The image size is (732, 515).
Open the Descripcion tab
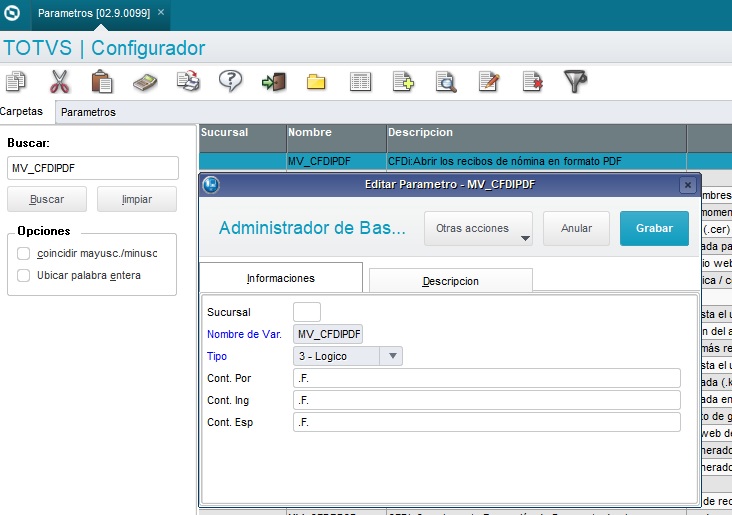(x=450, y=281)
